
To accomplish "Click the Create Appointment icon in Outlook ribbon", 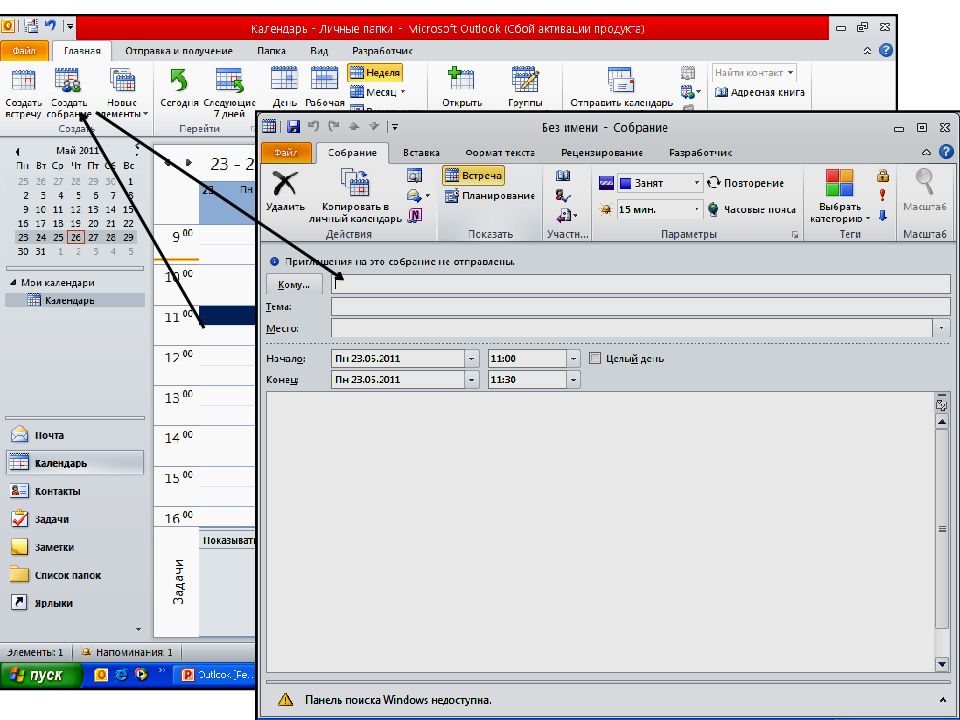I will point(23,81).
